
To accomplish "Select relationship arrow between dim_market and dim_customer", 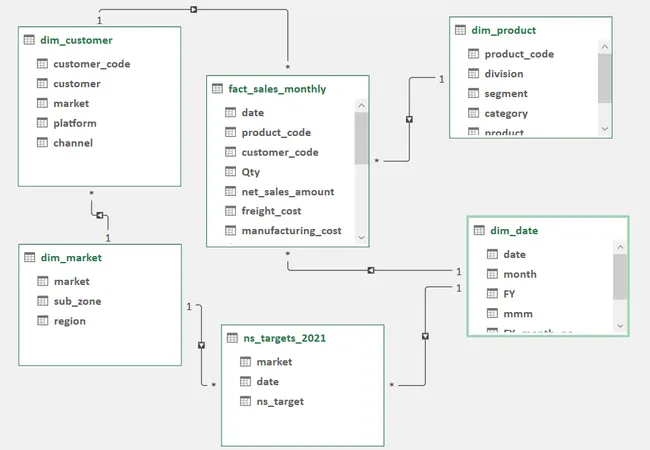I will 99,215.
